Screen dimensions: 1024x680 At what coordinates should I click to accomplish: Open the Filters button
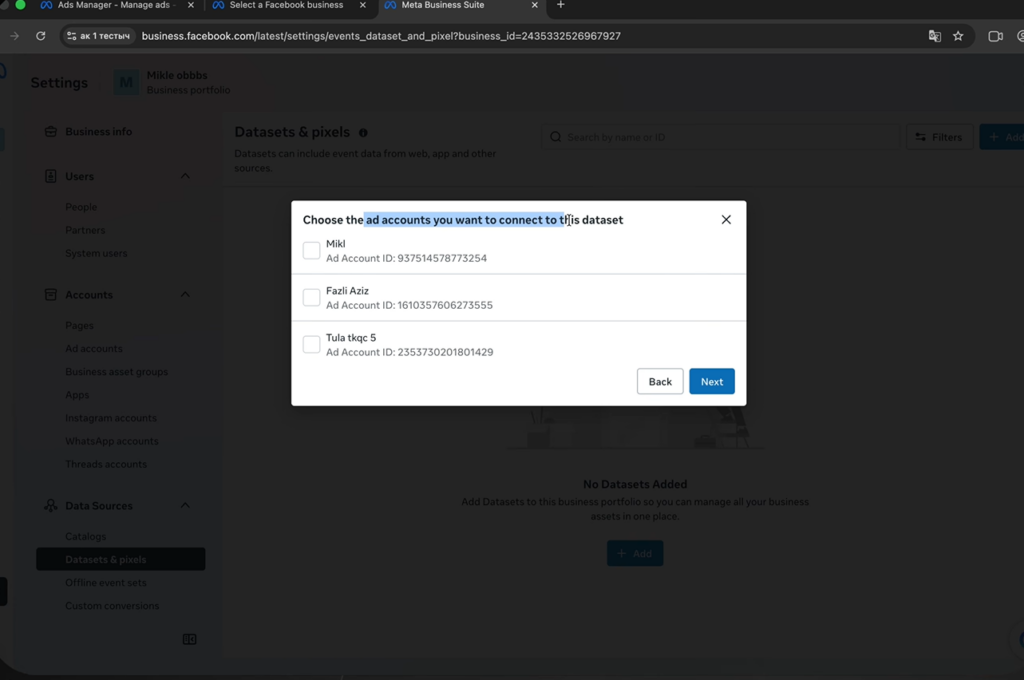pos(939,137)
